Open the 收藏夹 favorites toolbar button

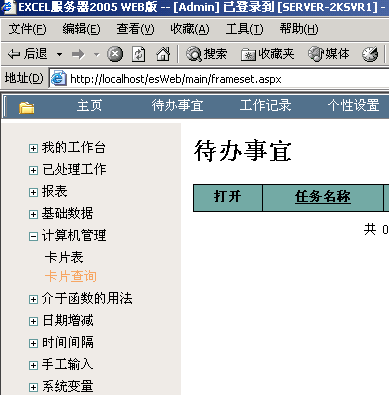(x=267, y=54)
